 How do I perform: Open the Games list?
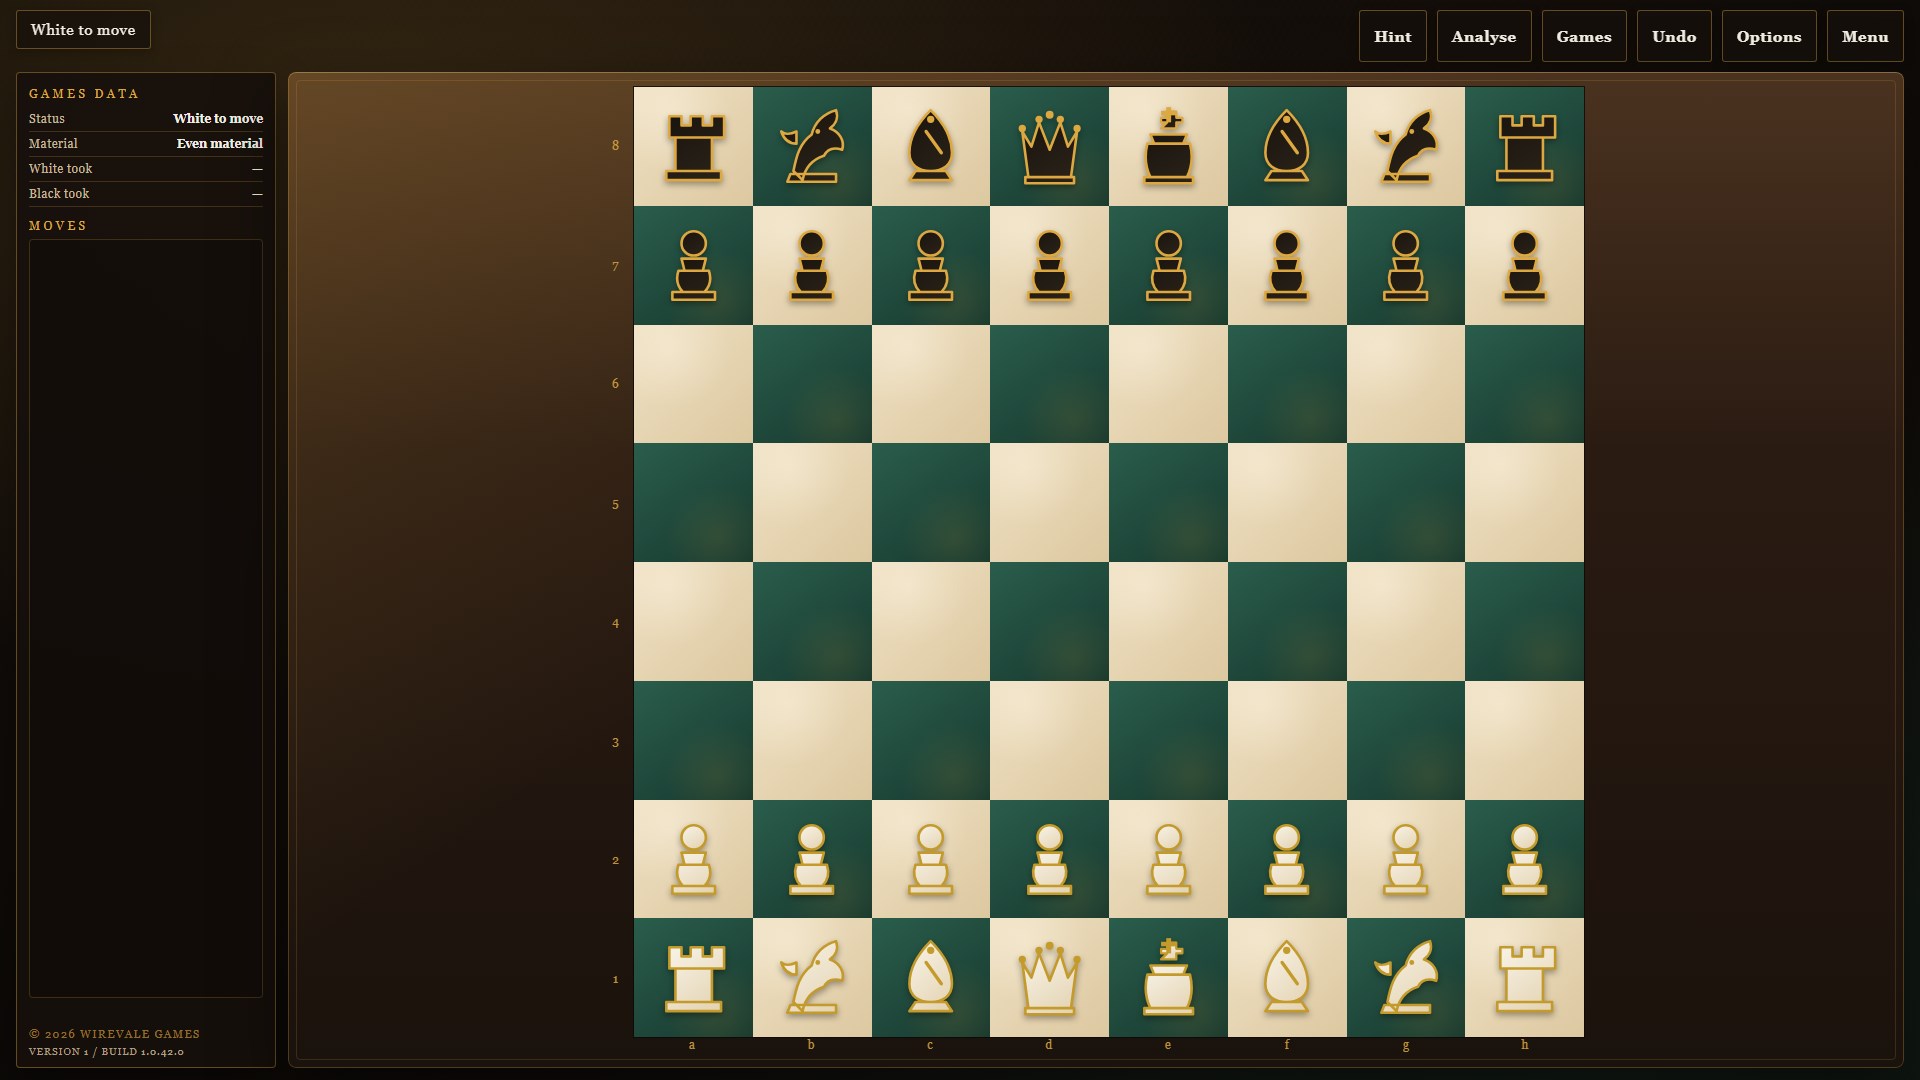coord(1584,36)
